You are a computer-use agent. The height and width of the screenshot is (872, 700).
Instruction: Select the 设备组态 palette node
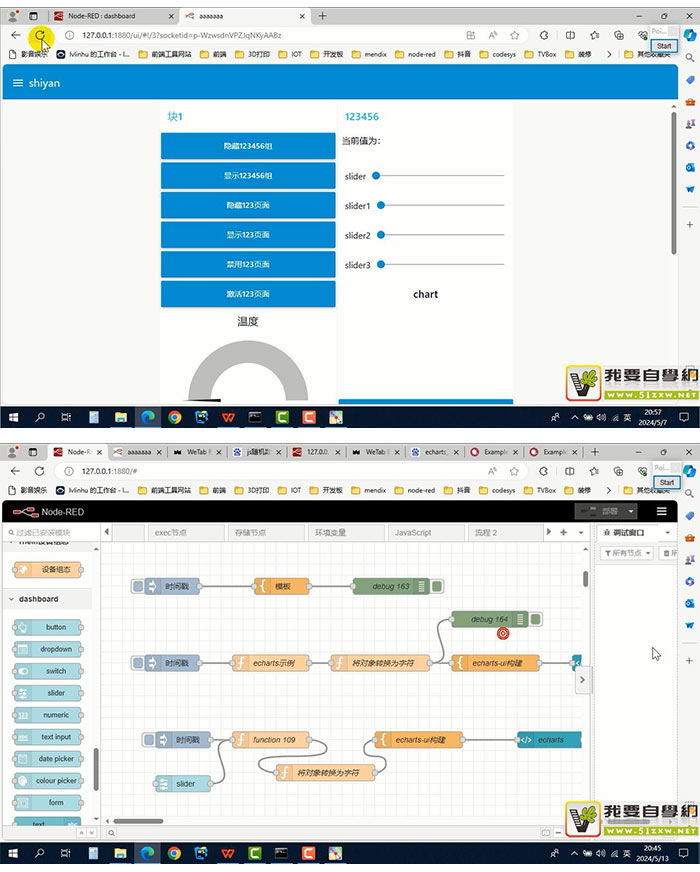(48, 569)
